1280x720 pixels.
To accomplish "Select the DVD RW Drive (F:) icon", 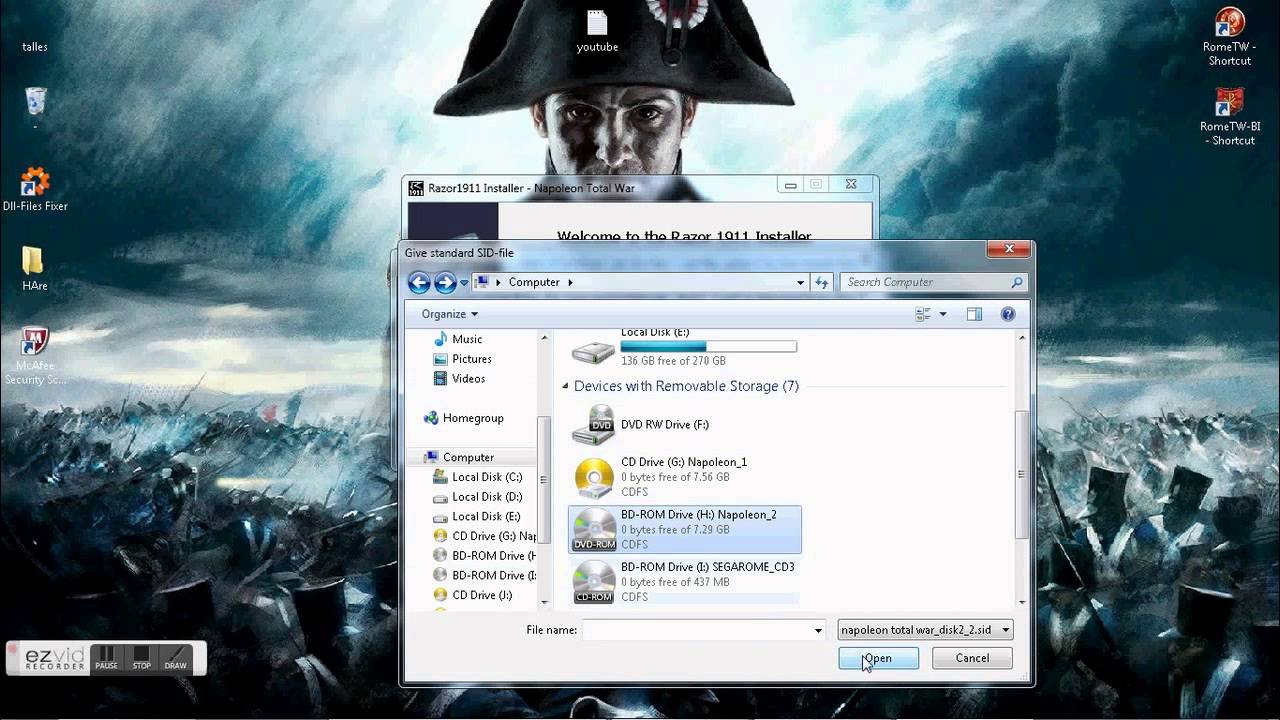I will point(593,425).
